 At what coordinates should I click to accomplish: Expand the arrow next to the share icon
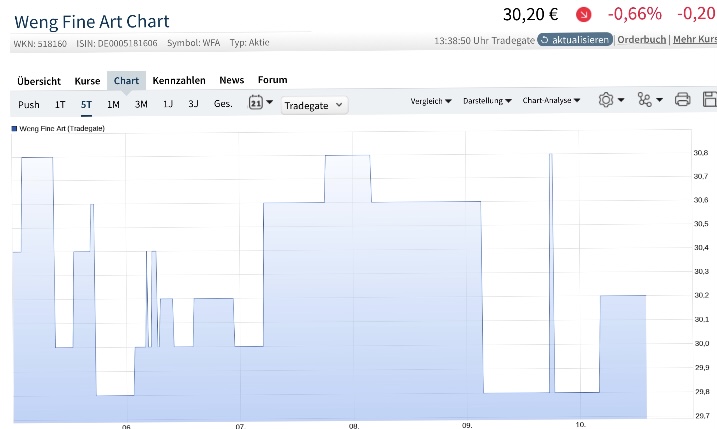pyautogui.click(x=659, y=100)
